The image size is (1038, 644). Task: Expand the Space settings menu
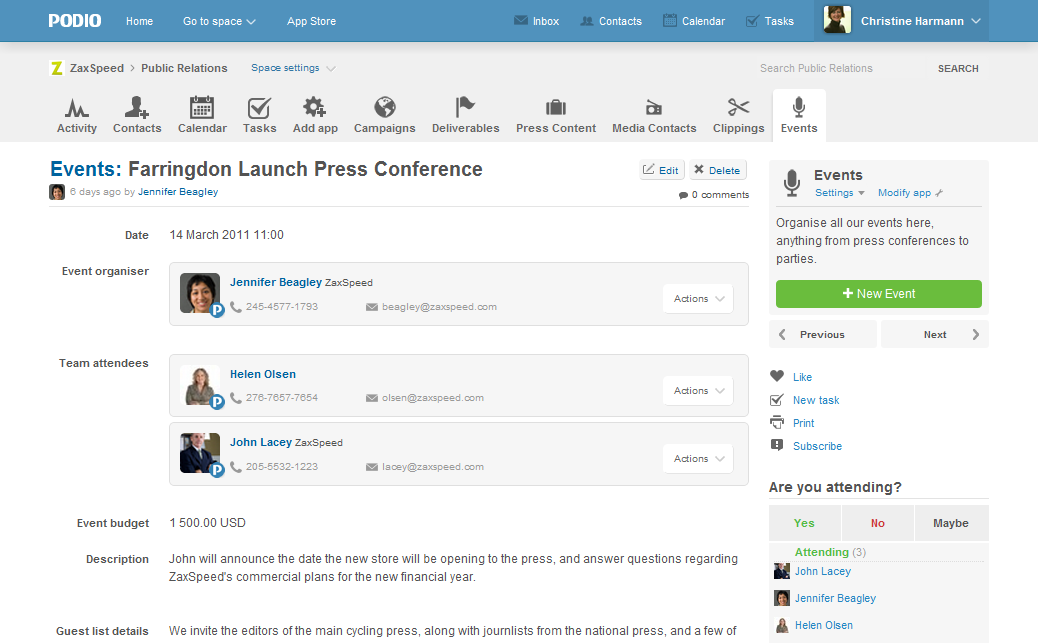coord(292,68)
